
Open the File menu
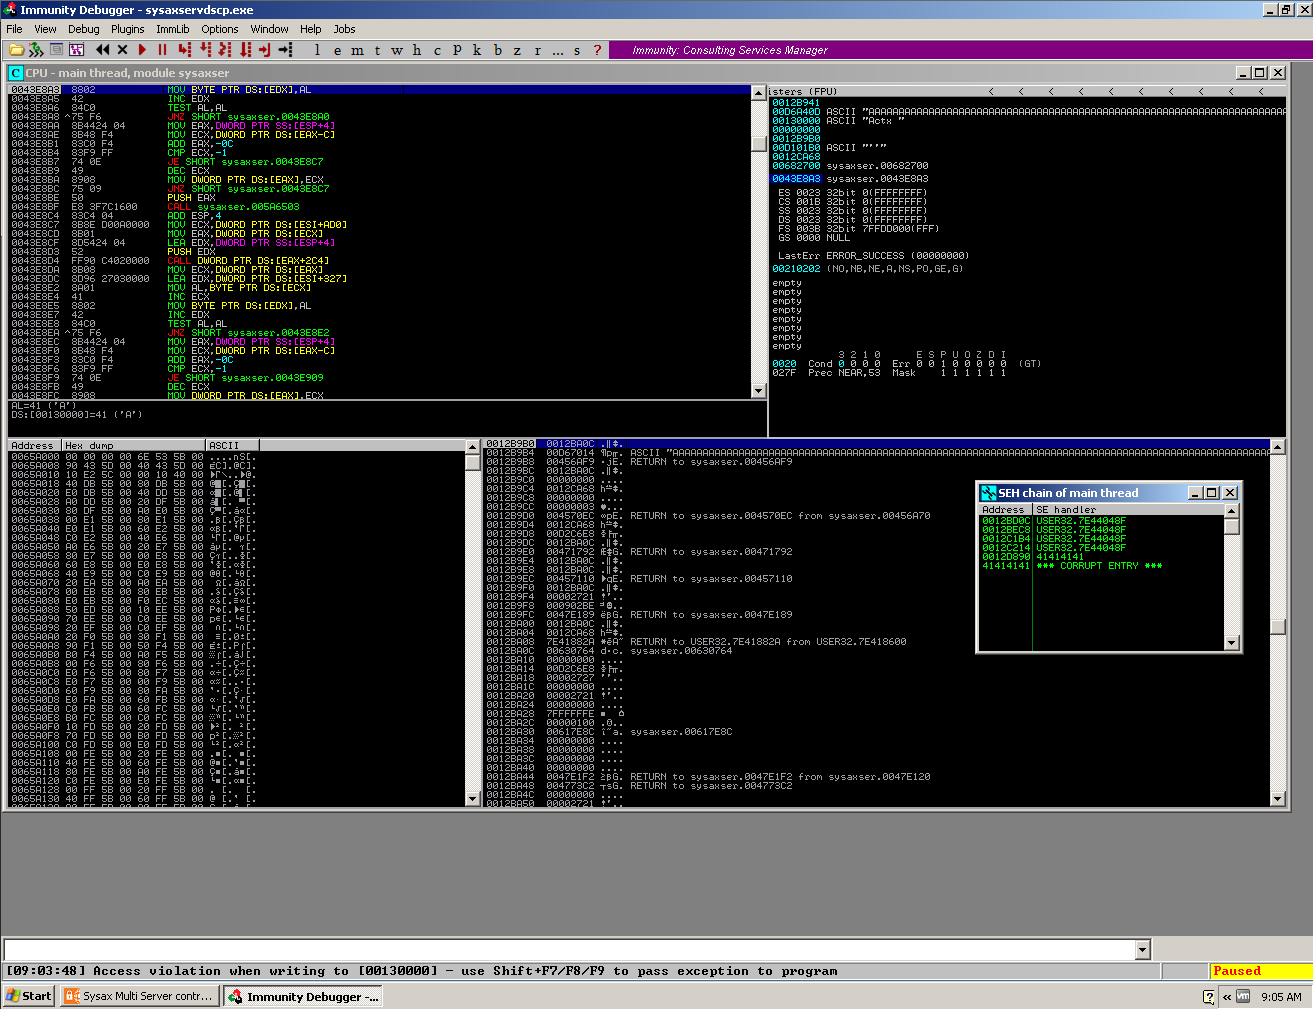tap(14, 29)
